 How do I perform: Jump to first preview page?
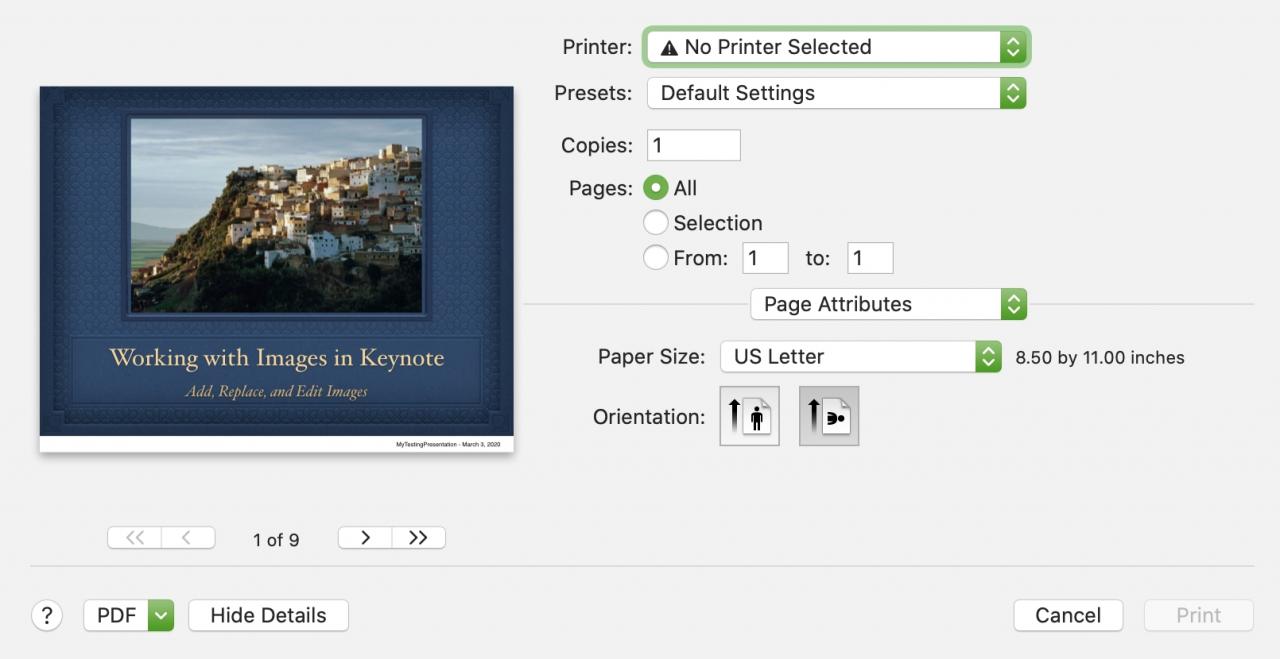click(x=134, y=538)
